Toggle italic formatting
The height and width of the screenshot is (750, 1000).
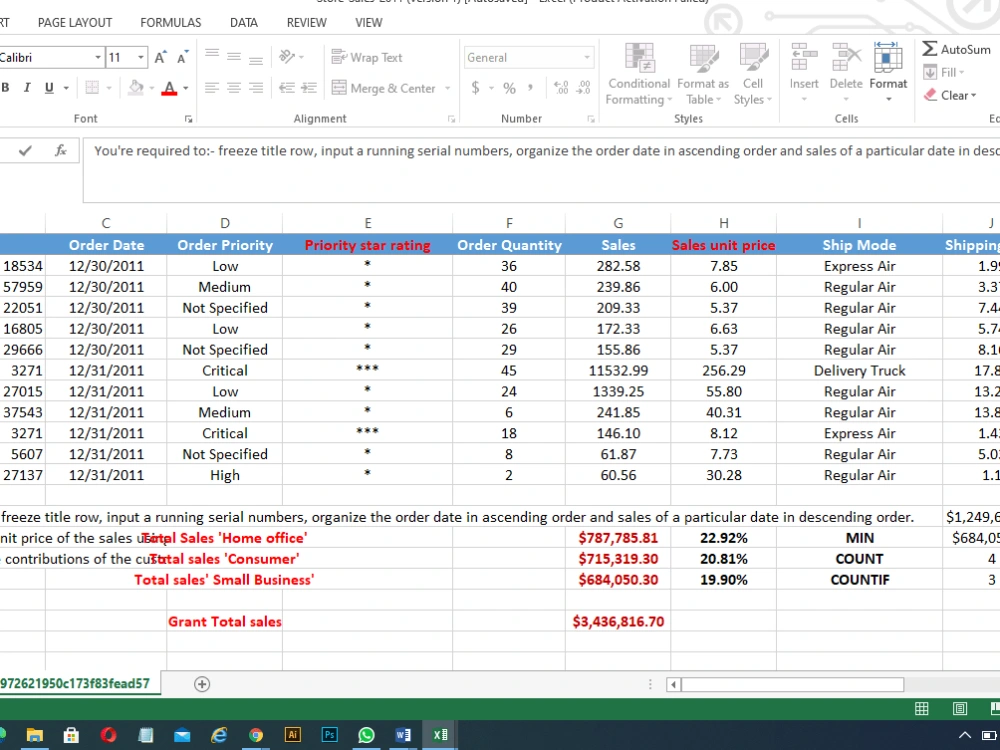[x=27, y=88]
